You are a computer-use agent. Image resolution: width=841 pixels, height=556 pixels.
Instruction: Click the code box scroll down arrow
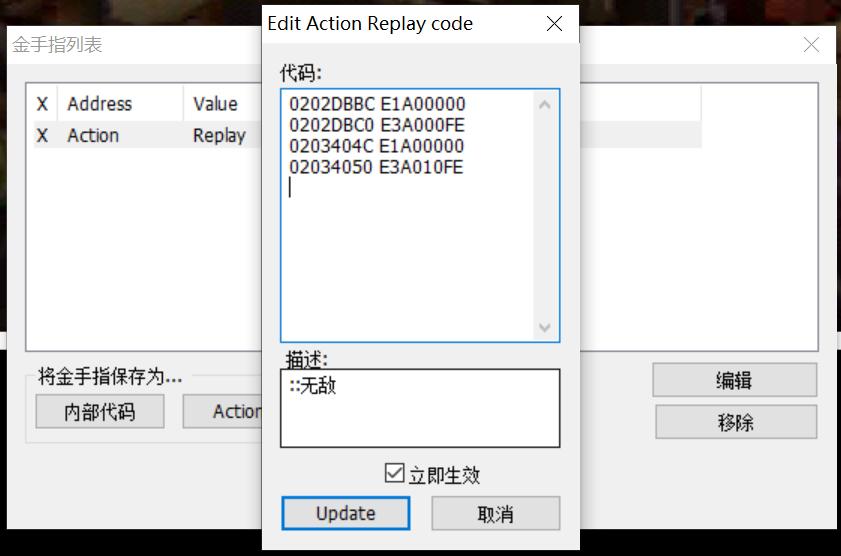(545, 327)
